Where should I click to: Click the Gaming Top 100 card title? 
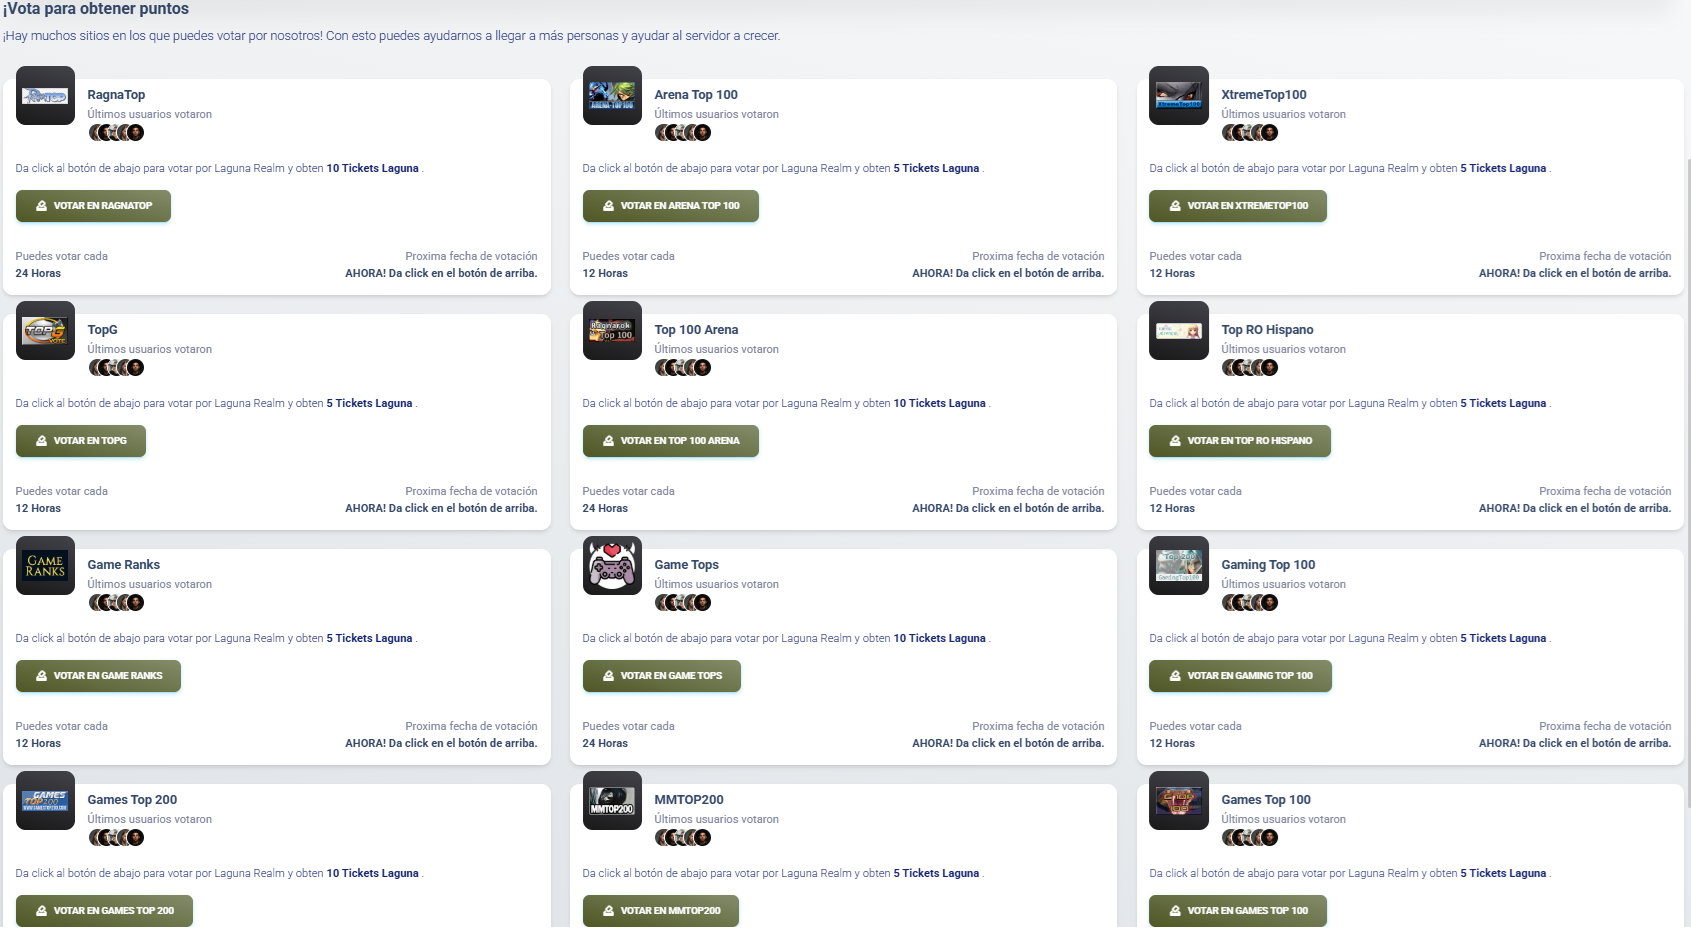pyautogui.click(x=1268, y=565)
